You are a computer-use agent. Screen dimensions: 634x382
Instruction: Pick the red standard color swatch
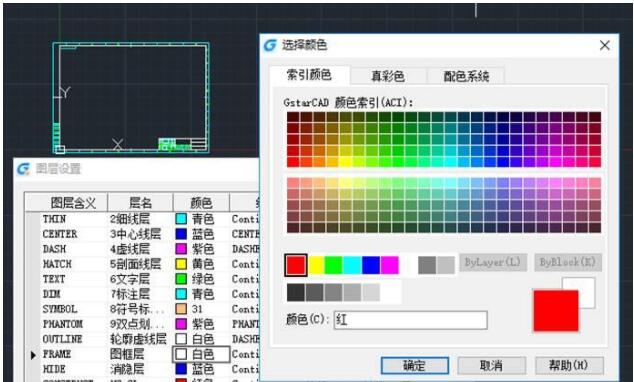tap(296, 265)
